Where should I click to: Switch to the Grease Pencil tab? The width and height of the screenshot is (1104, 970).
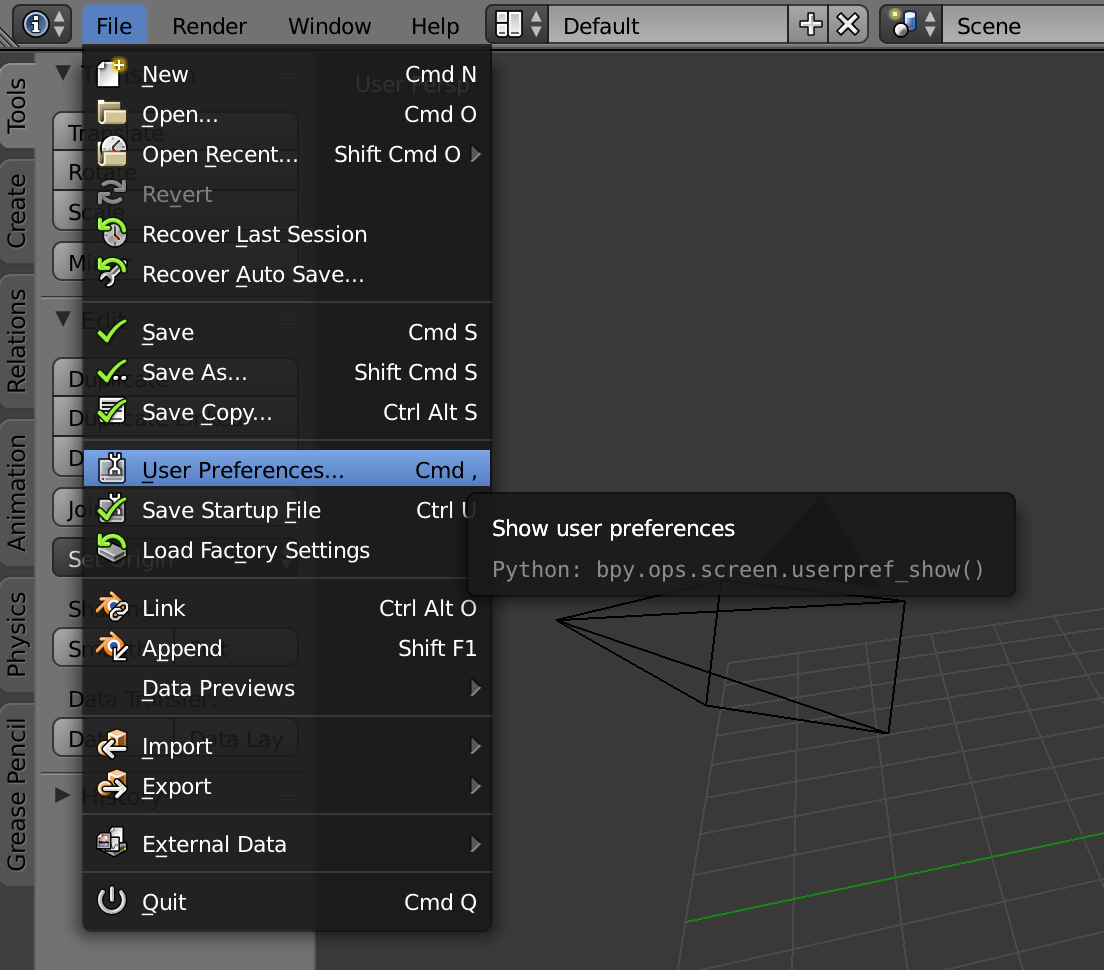click(17, 794)
